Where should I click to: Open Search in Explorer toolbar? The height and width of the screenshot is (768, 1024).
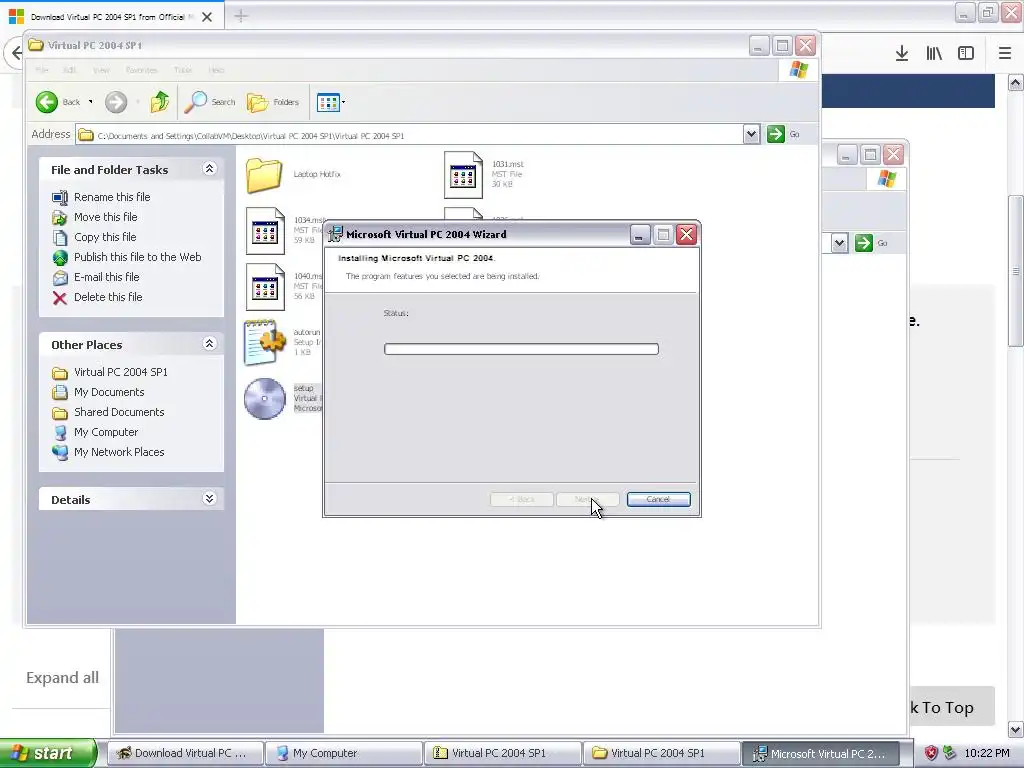(210, 102)
